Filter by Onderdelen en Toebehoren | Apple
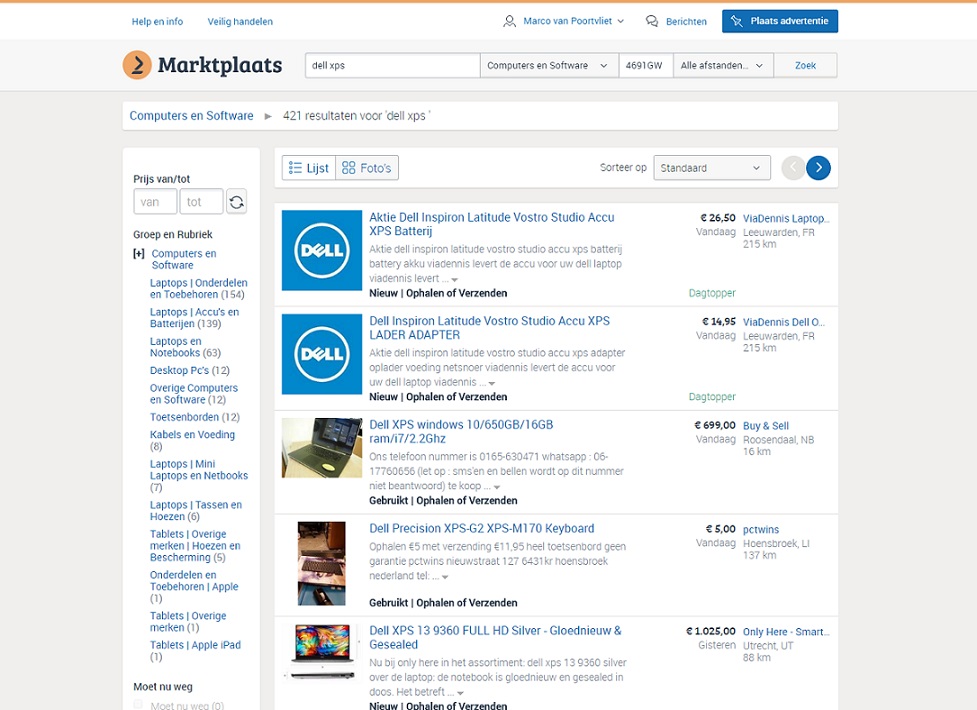Screen dimensions: 977x710 (x=194, y=587)
